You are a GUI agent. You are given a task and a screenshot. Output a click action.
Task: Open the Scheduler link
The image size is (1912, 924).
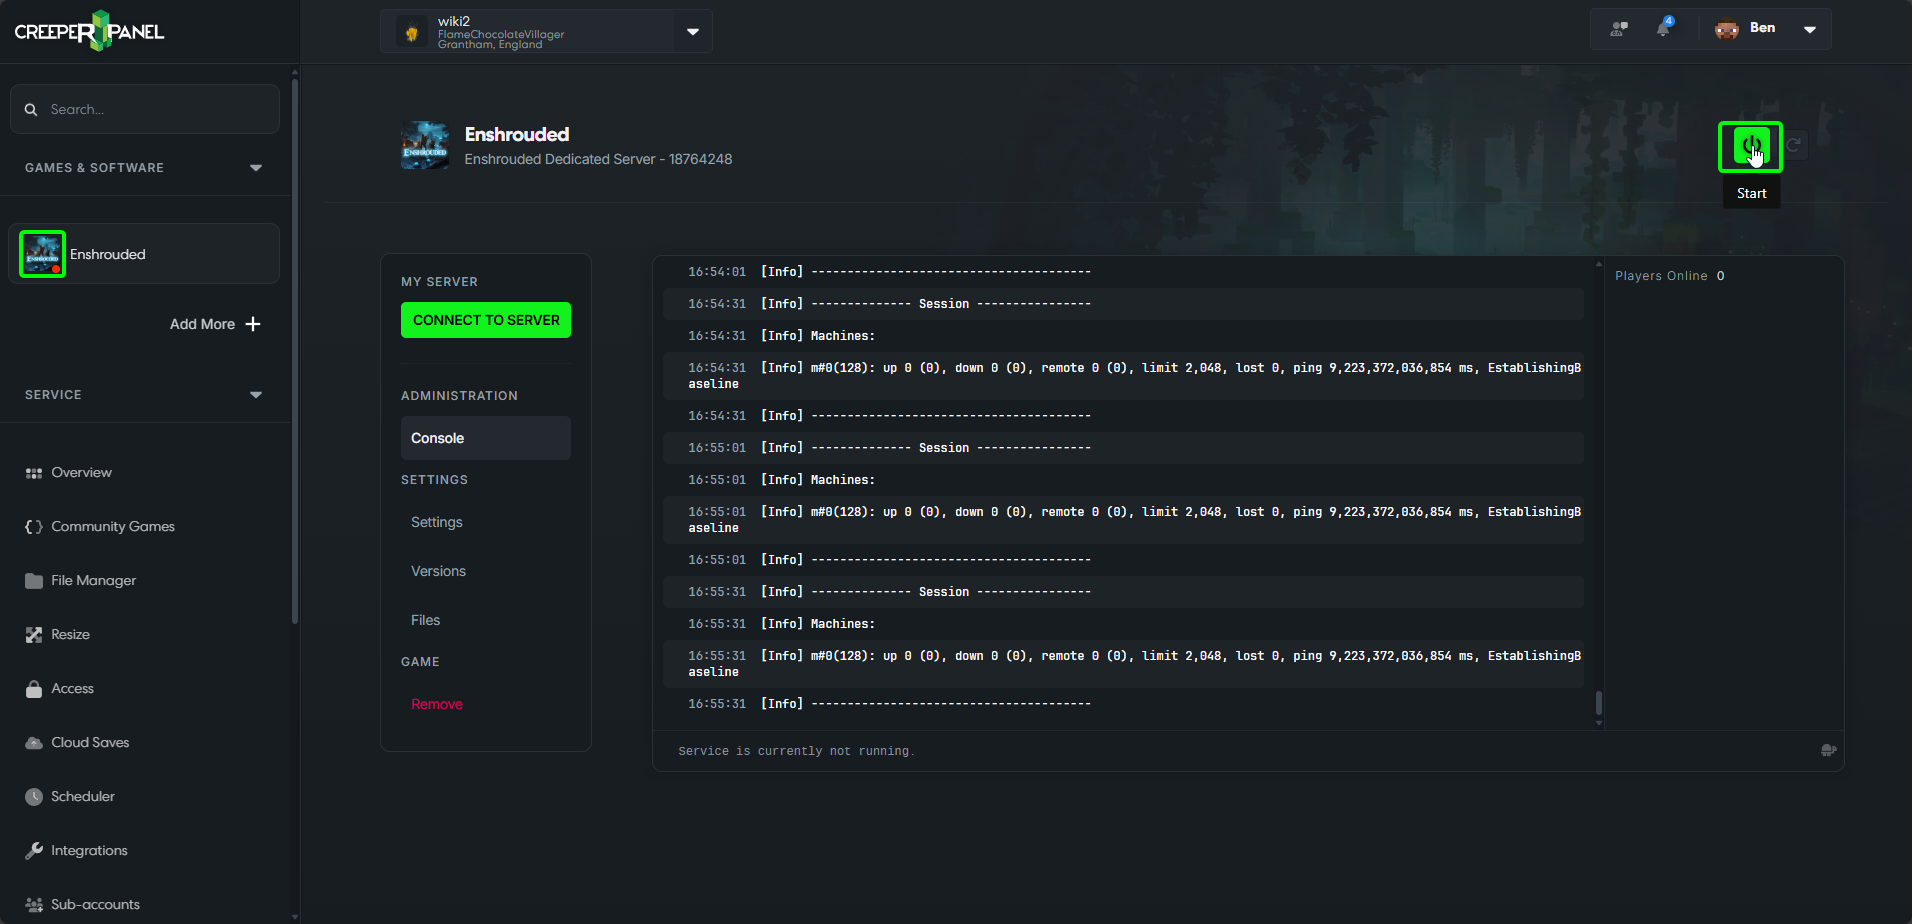(83, 797)
